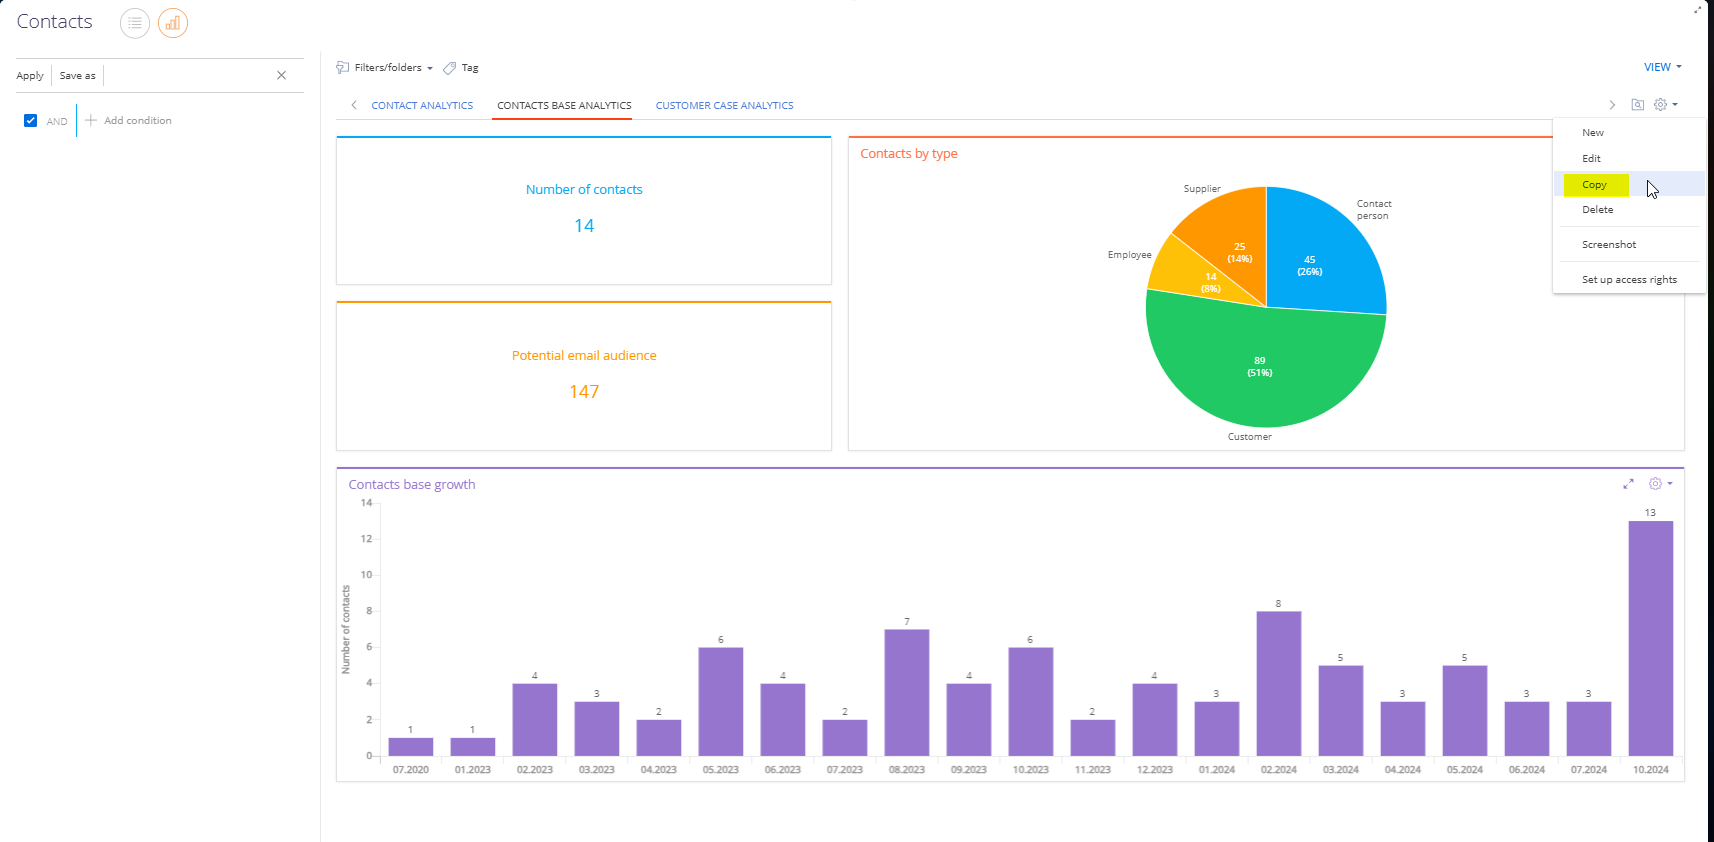The height and width of the screenshot is (842, 1714).
Task: Expand the Filters/folders dropdown arrow
Action: pos(430,68)
